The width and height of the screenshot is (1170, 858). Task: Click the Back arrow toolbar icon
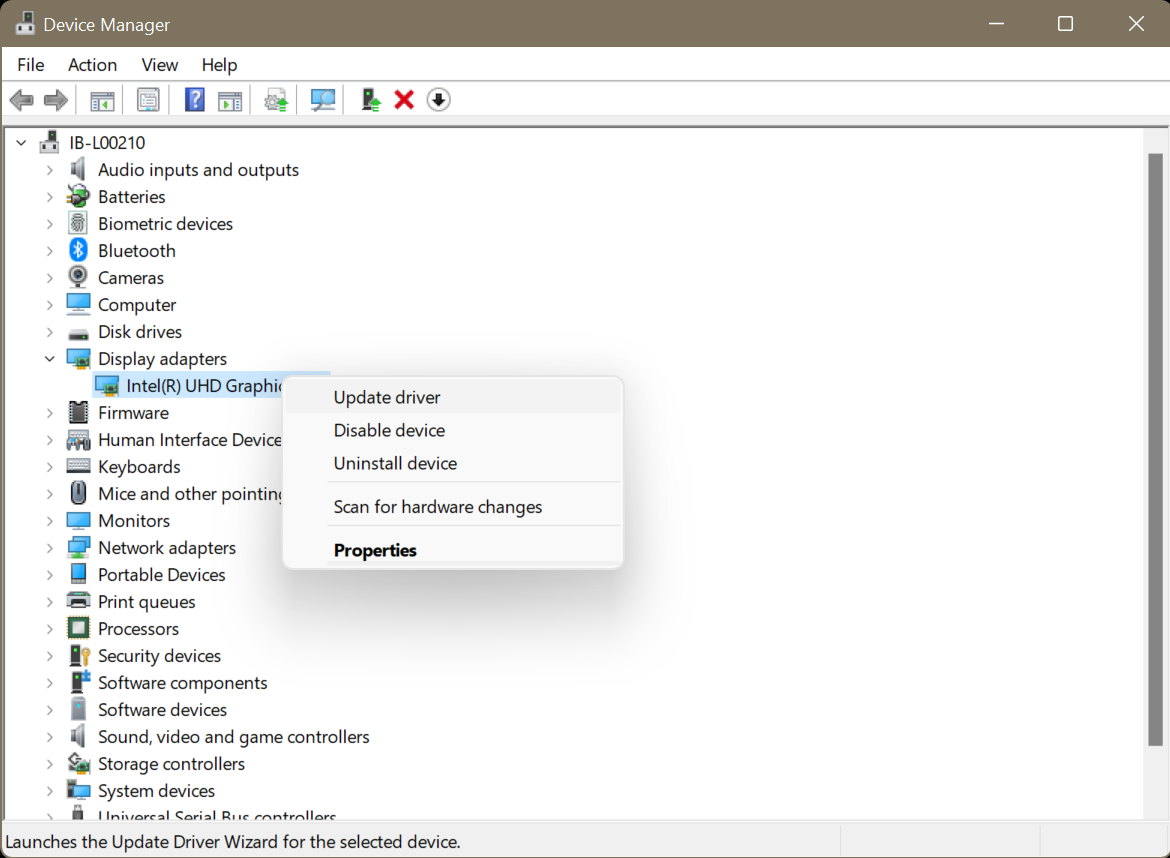22,100
